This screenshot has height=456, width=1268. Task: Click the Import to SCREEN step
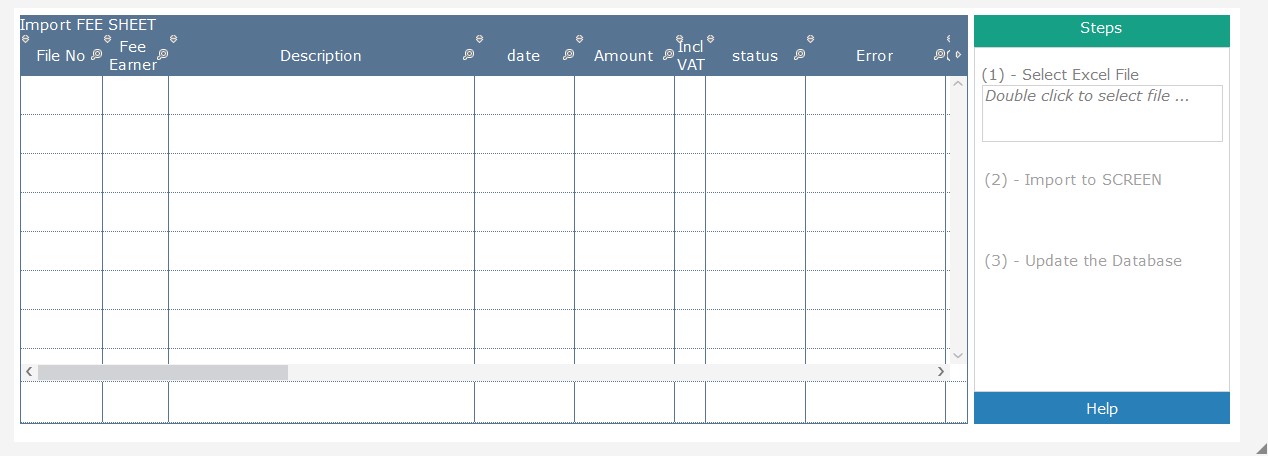pos(1073,180)
